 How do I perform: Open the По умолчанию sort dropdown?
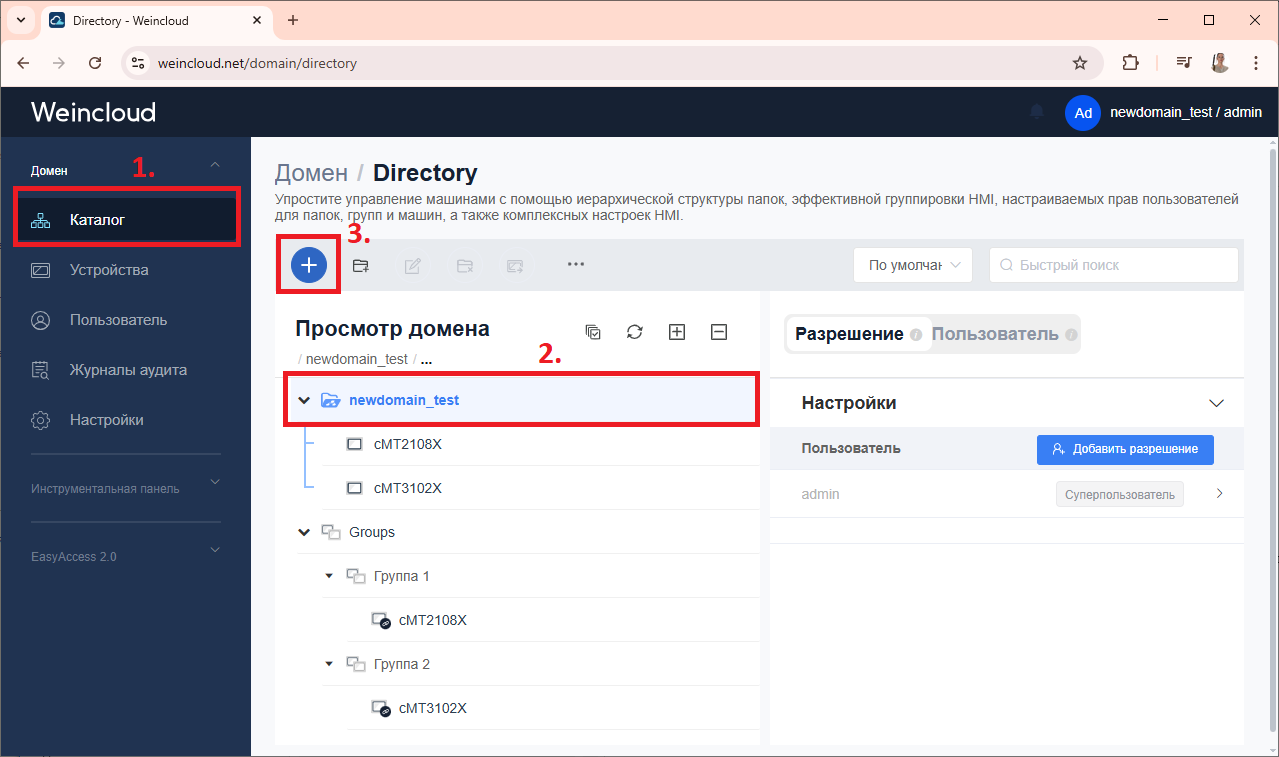click(913, 265)
